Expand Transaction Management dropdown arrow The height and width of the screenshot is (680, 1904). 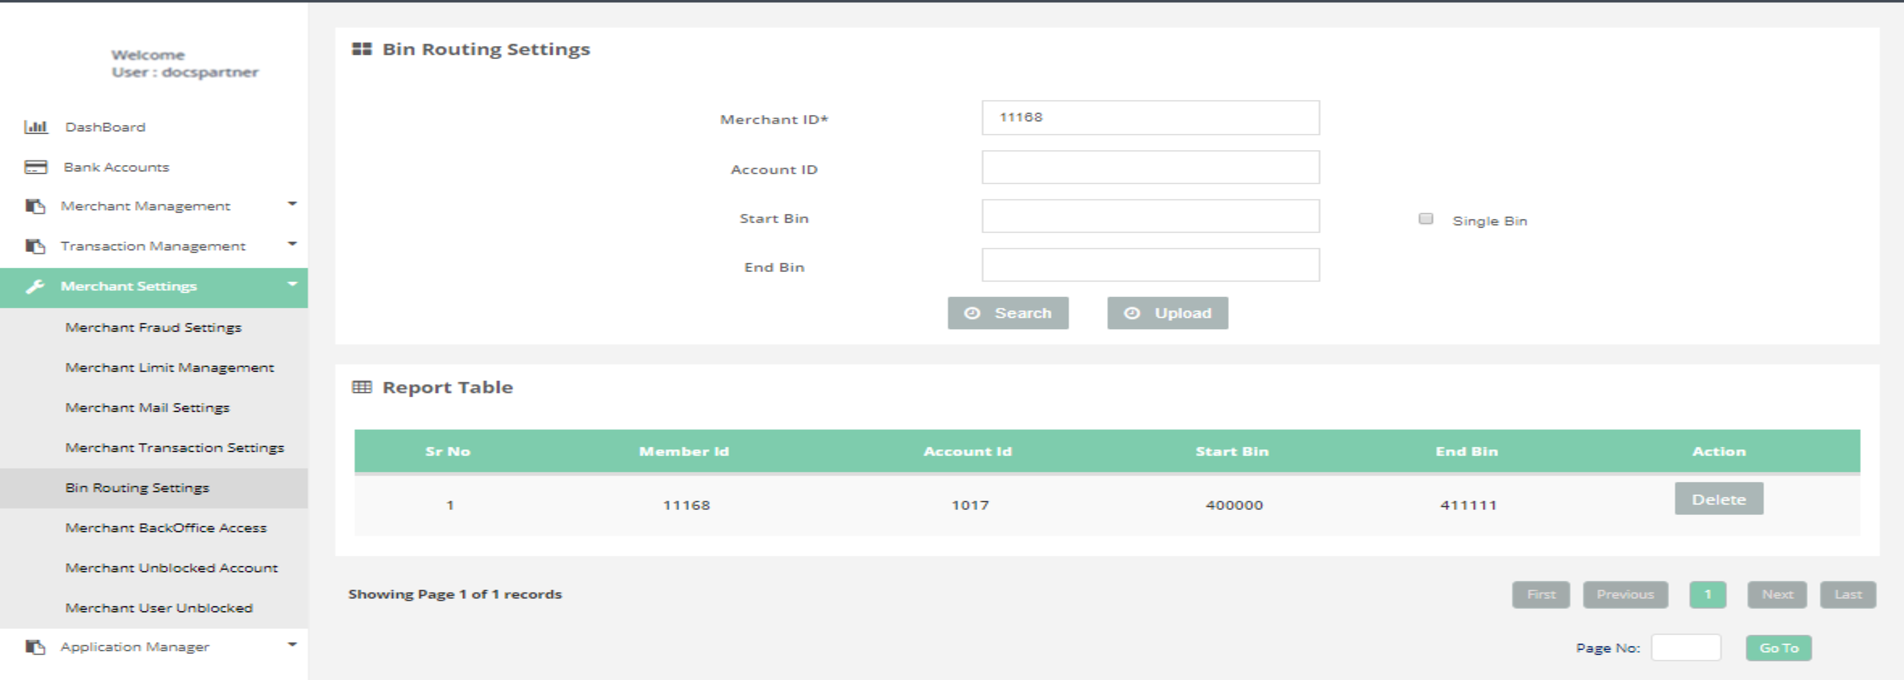pyautogui.click(x=292, y=244)
